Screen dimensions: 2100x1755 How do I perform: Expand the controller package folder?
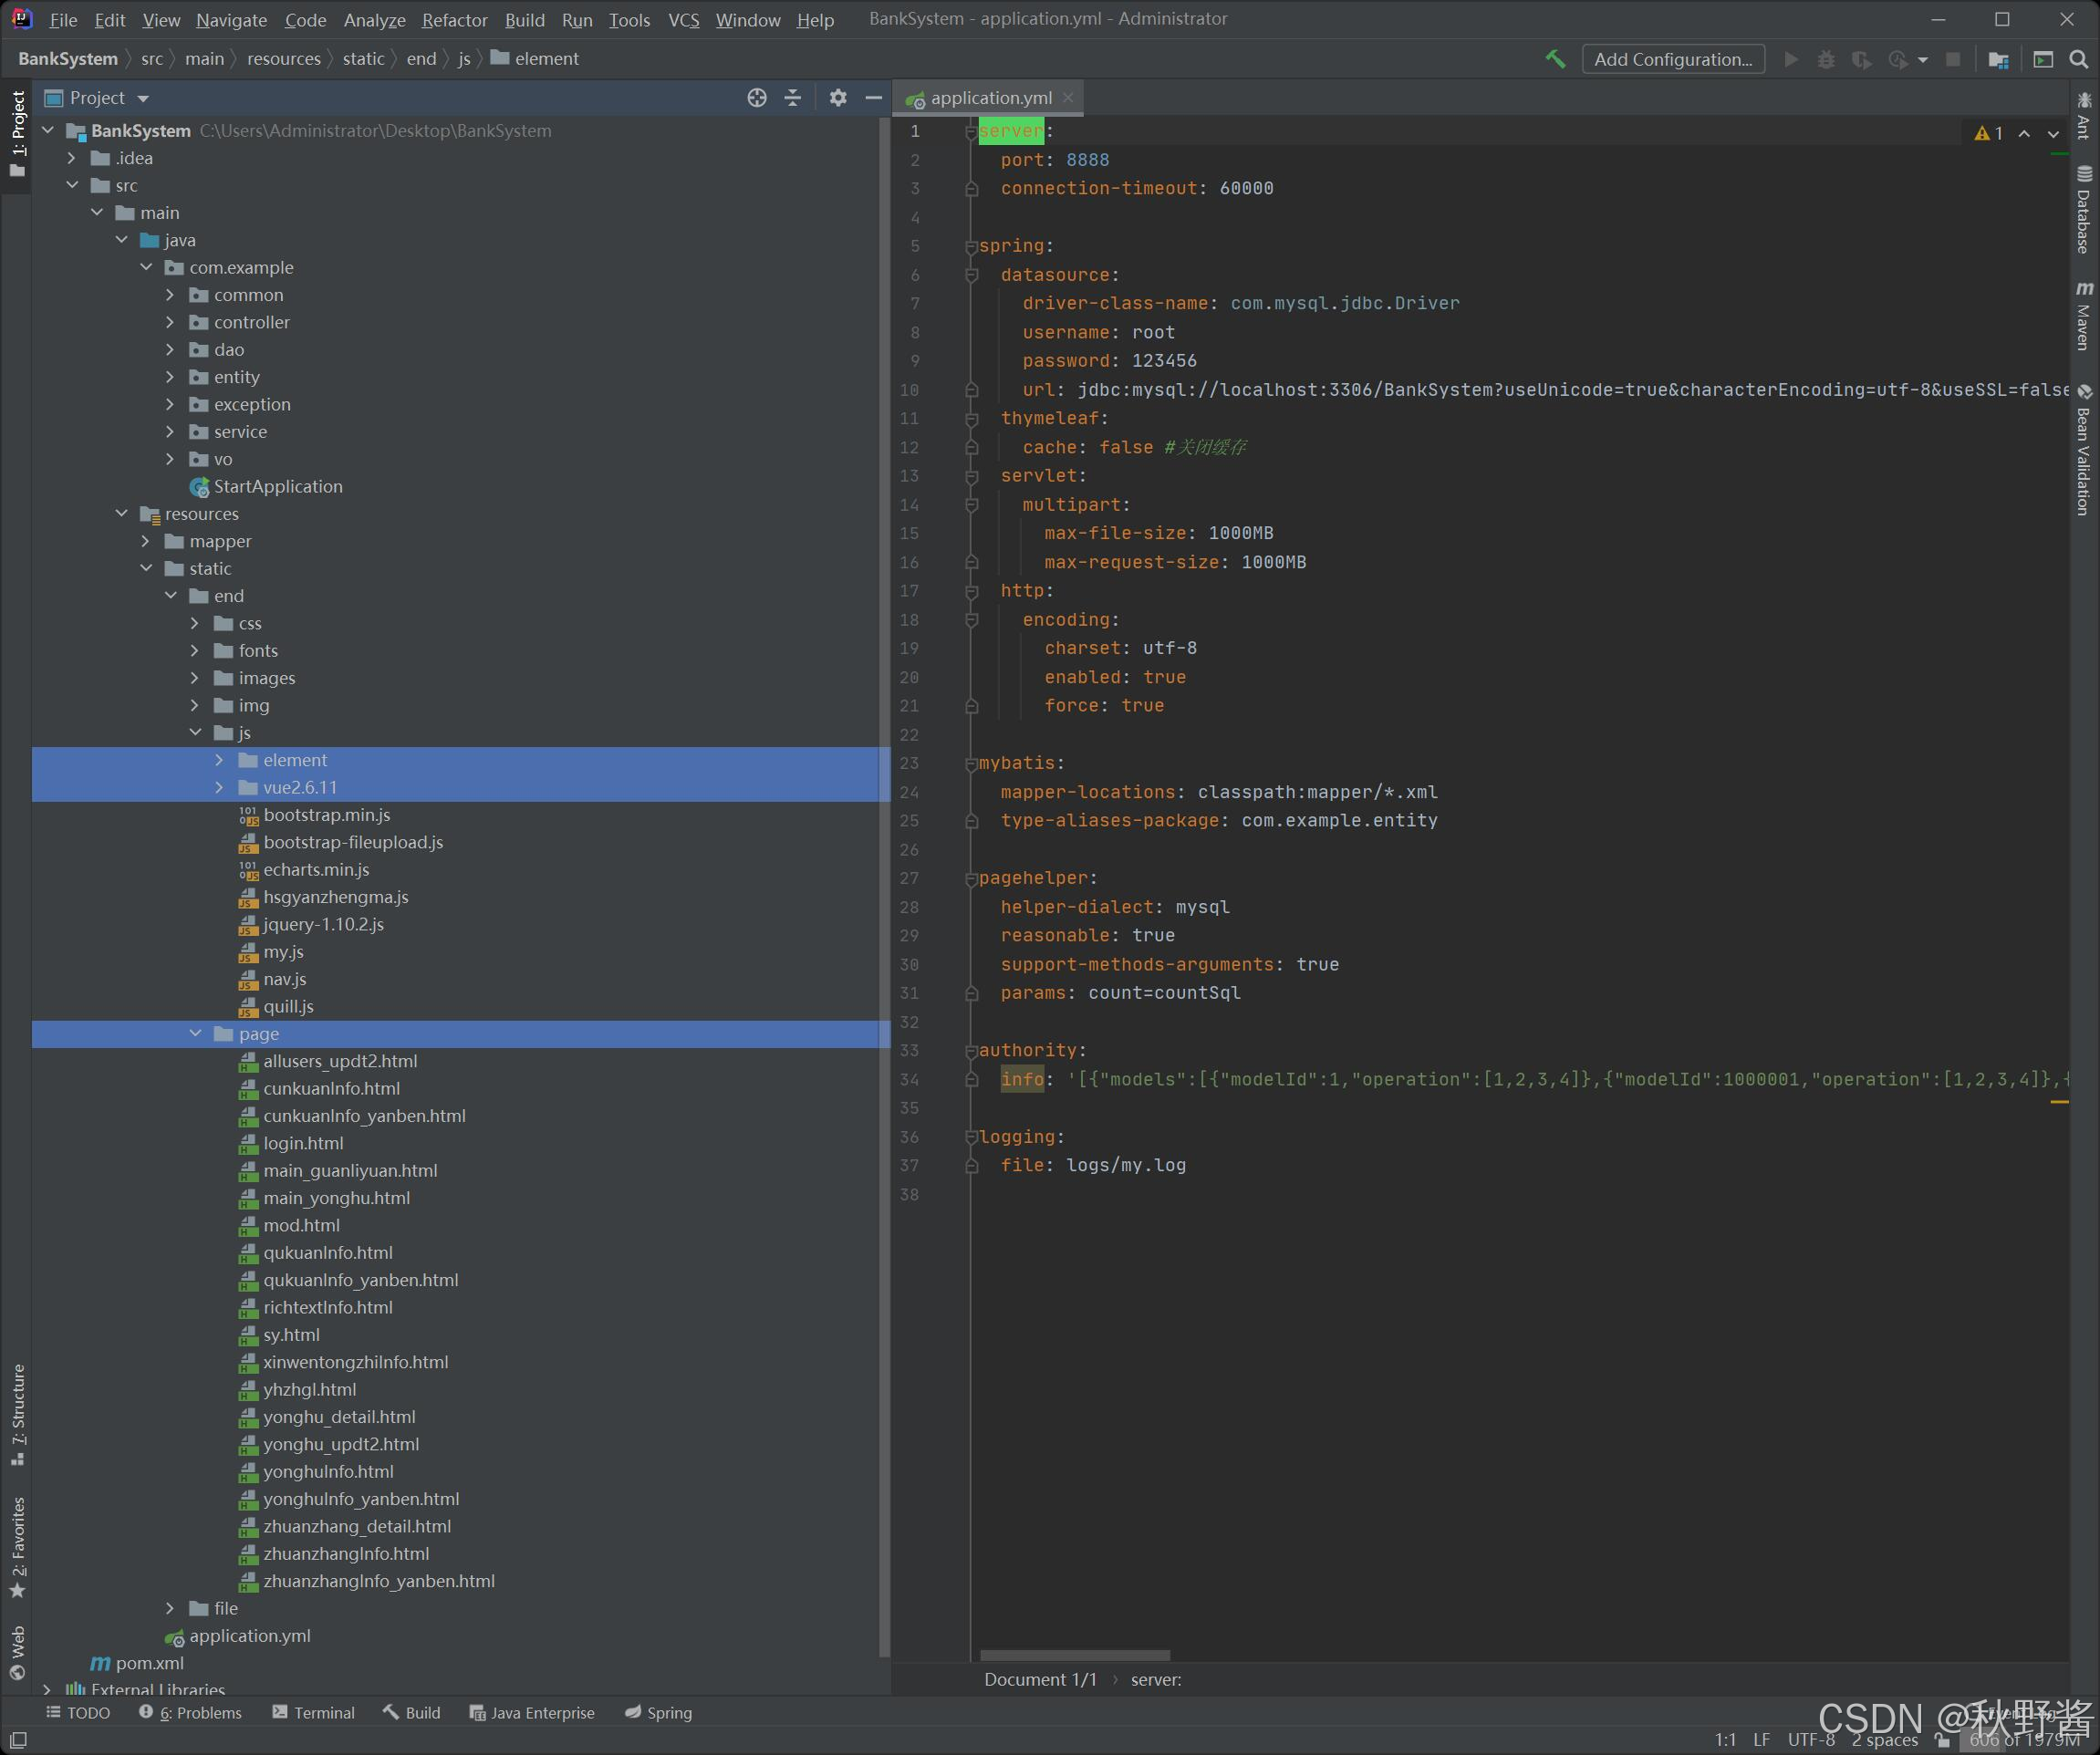[x=170, y=322]
